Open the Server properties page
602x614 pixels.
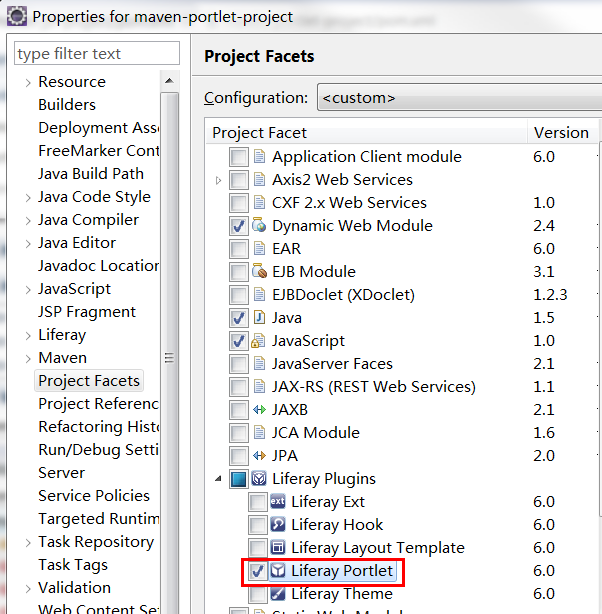61,473
